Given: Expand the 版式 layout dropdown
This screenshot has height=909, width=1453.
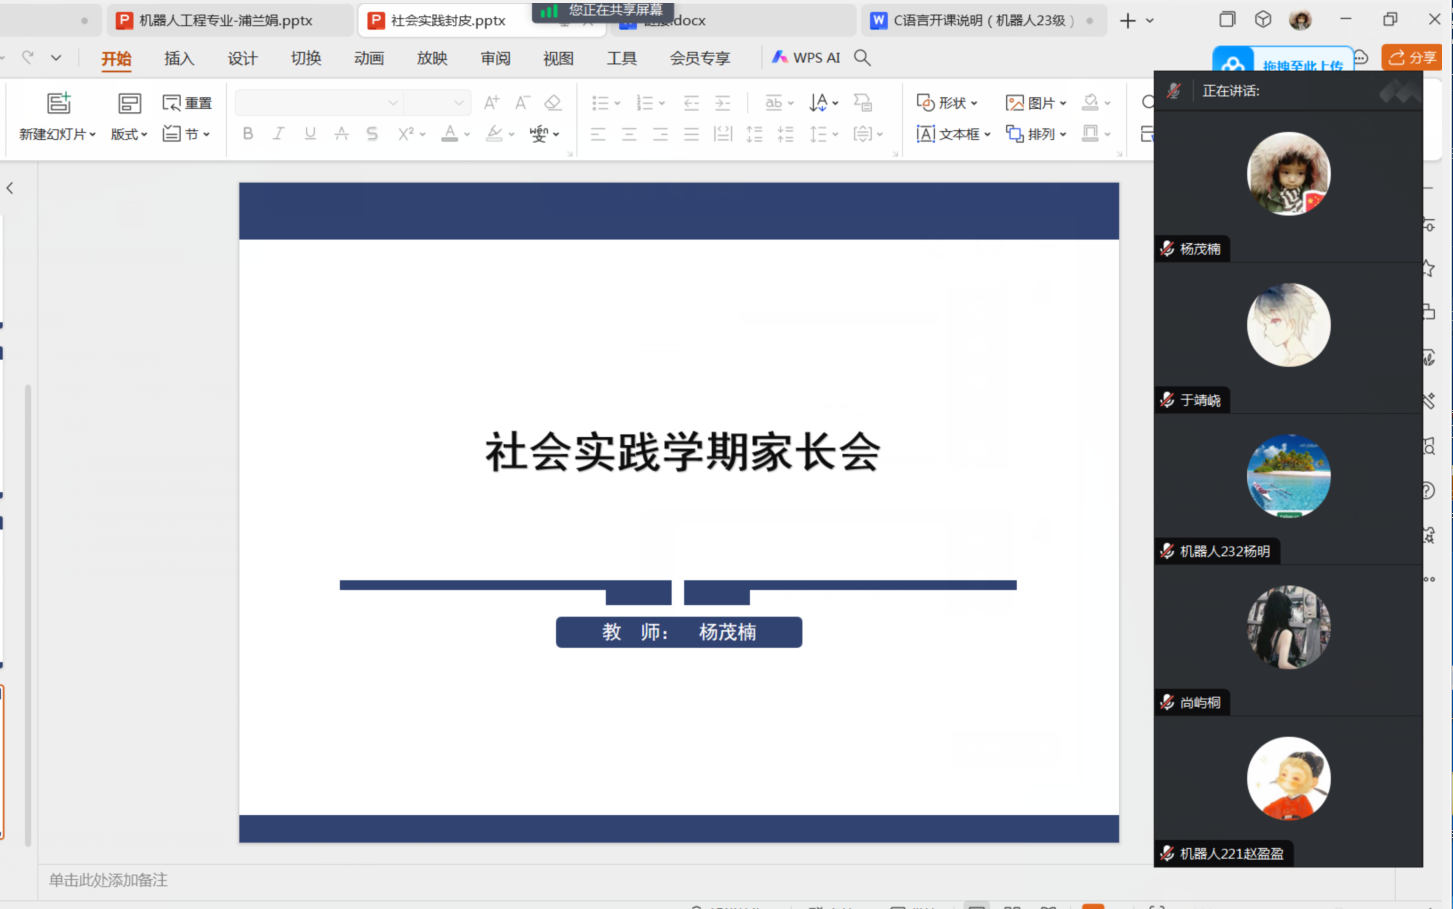Looking at the screenshot, I should click(129, 134).
